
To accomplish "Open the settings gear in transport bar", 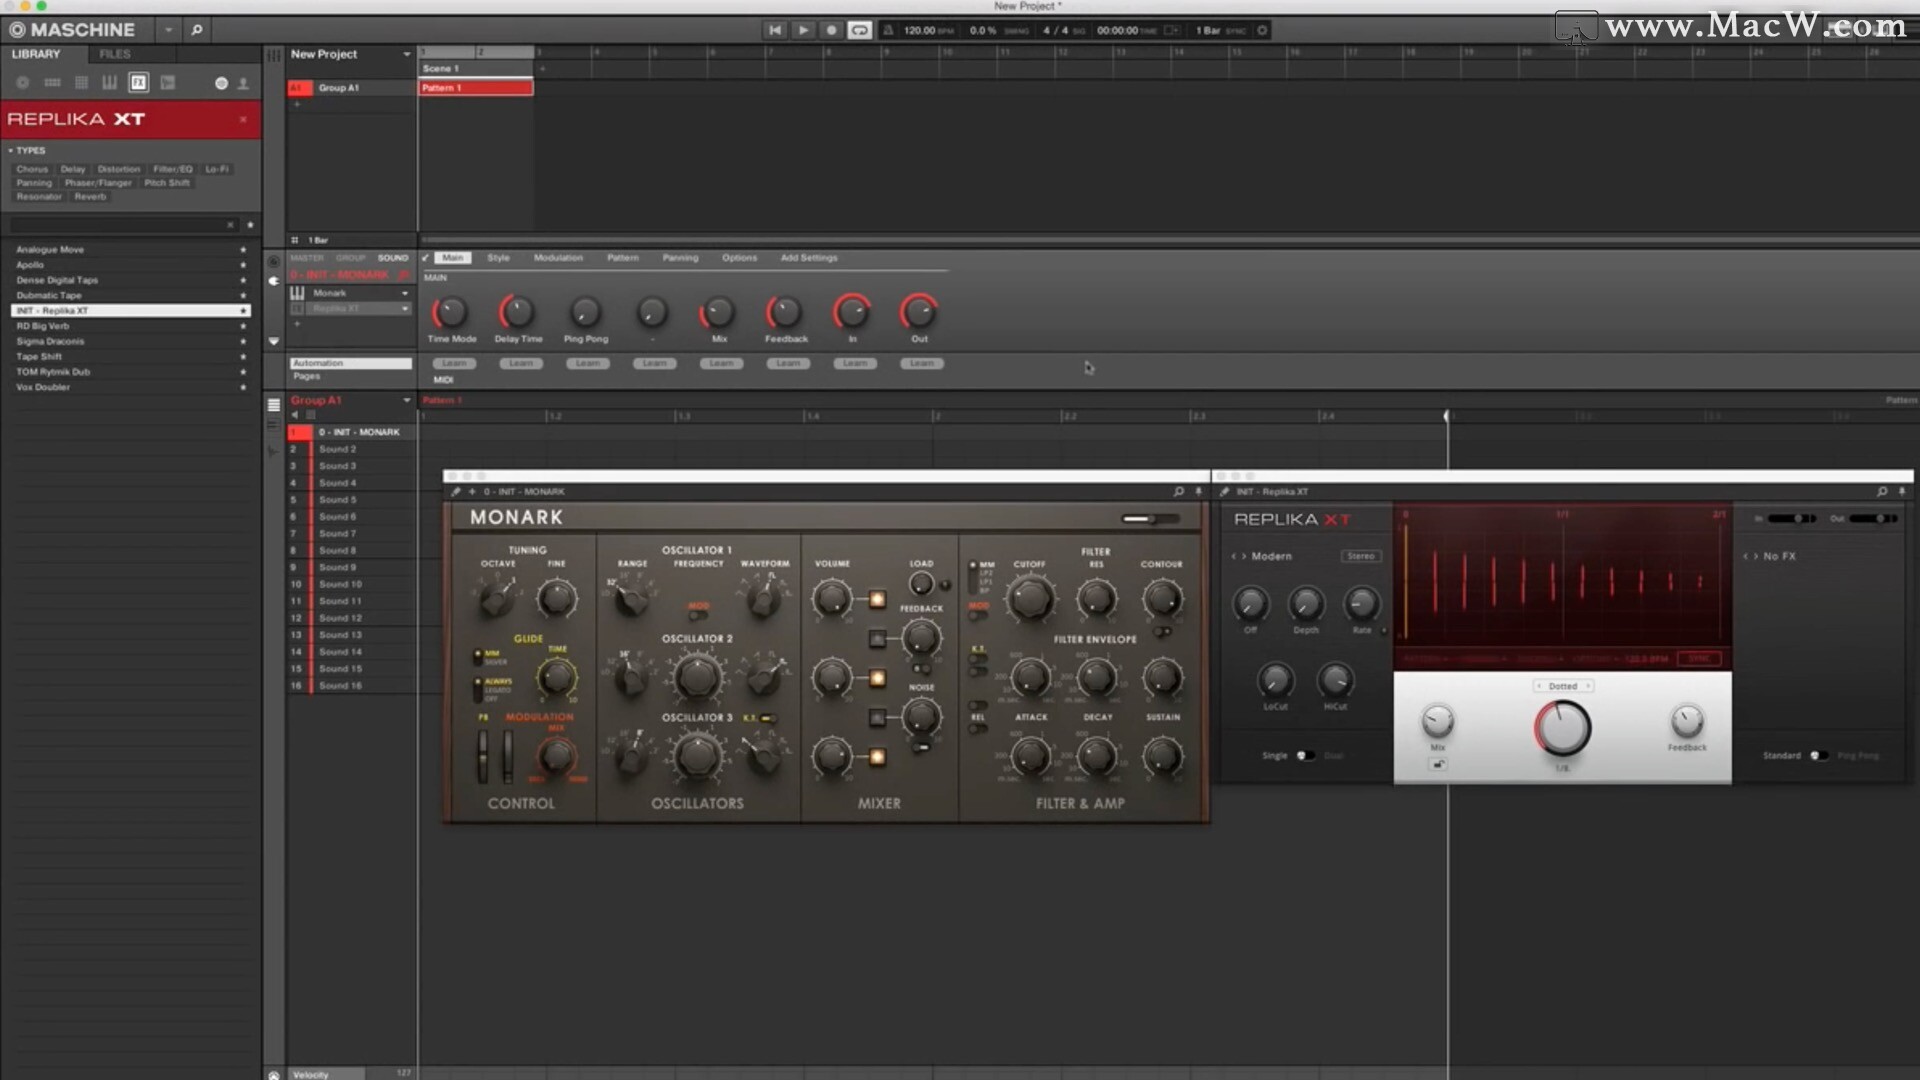I will pyautogui.click(x=1262, y=30).
